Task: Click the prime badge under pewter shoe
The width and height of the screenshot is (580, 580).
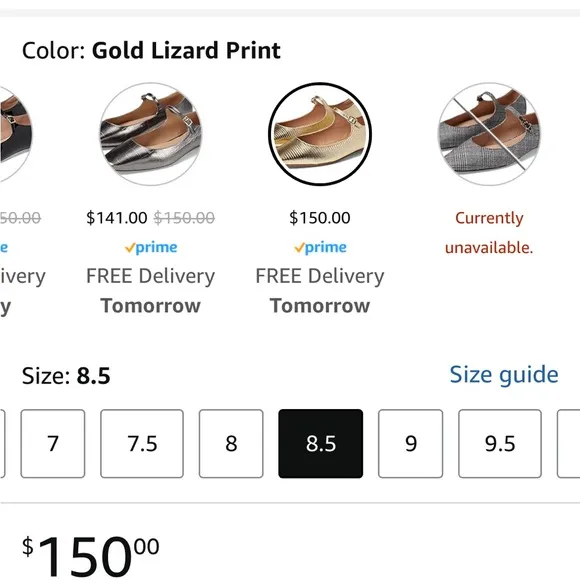Action: [x=151, y=247]
